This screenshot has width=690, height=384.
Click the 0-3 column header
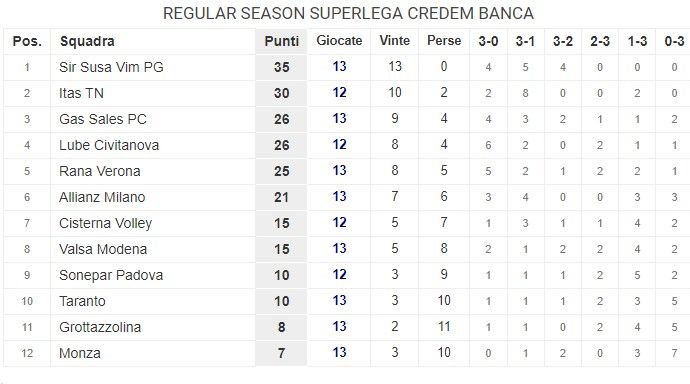674,41
